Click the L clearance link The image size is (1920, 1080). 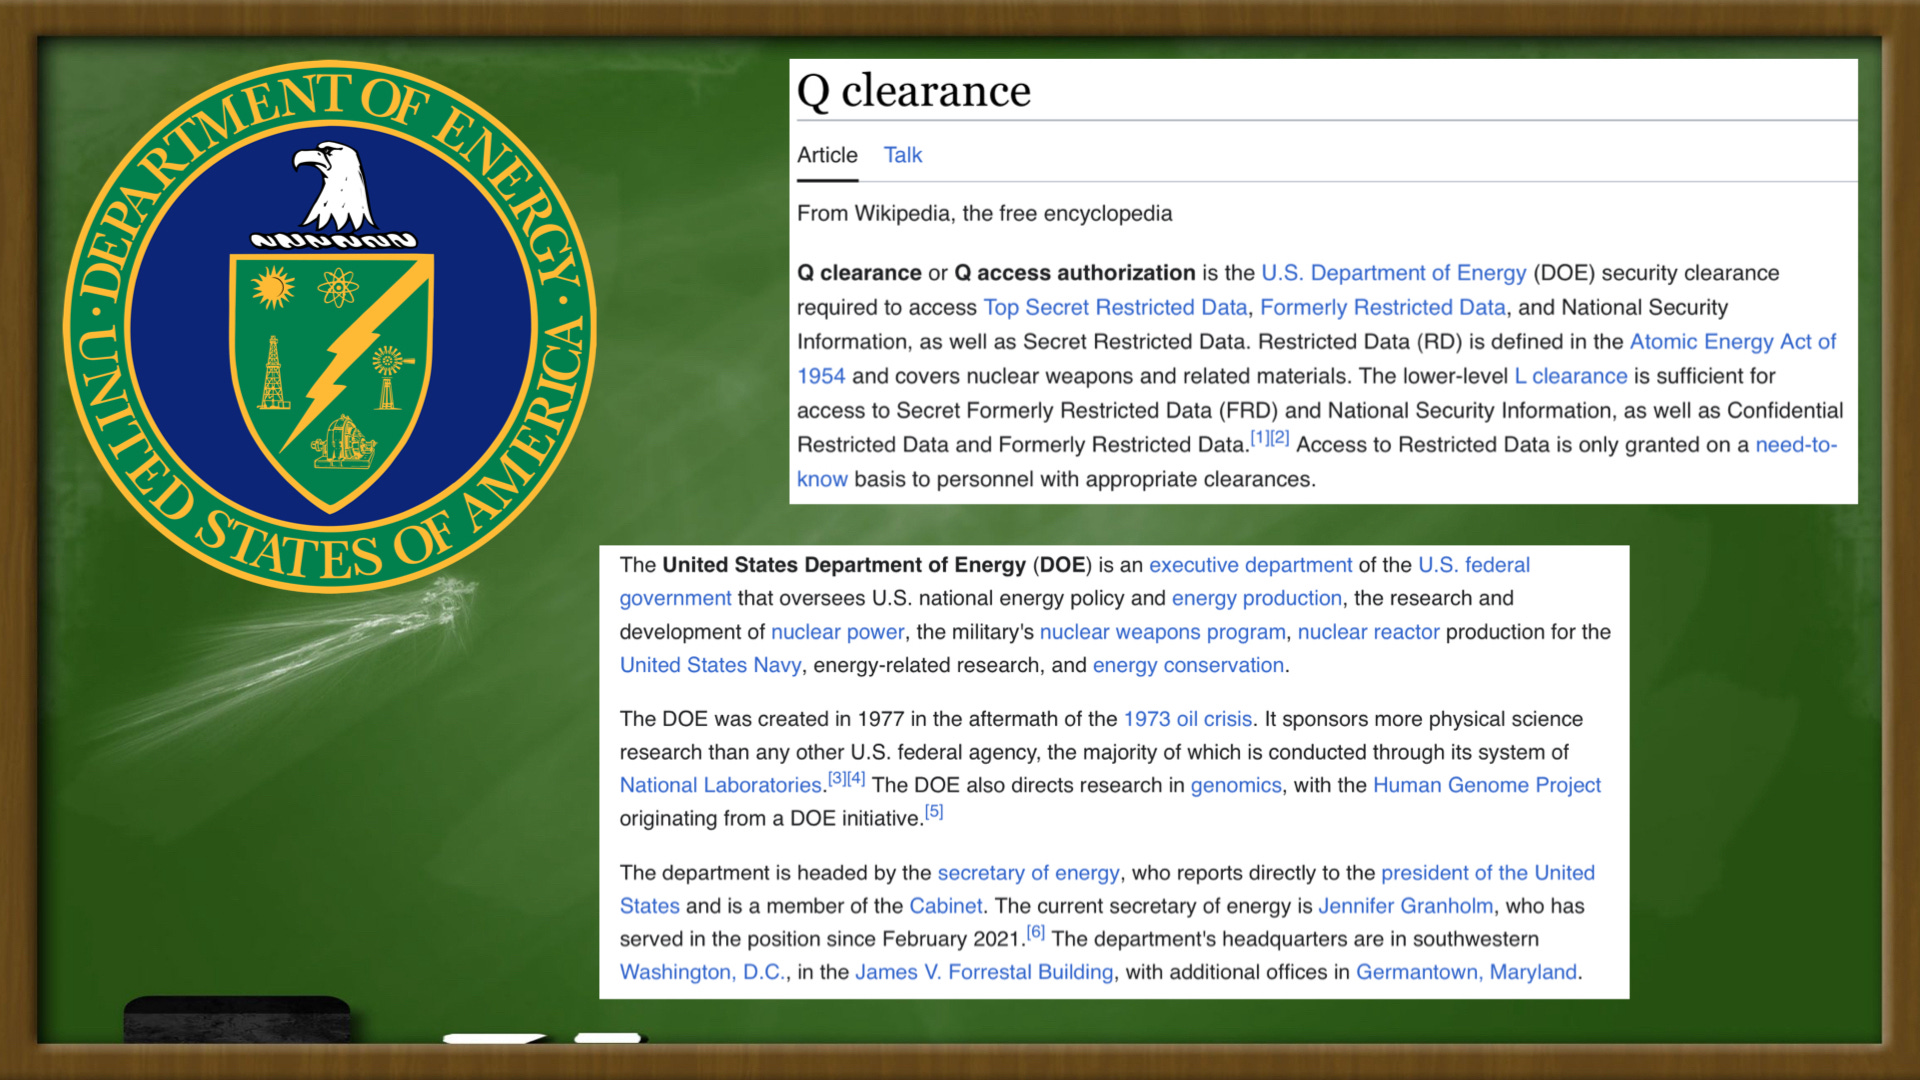coord(1570,376)
